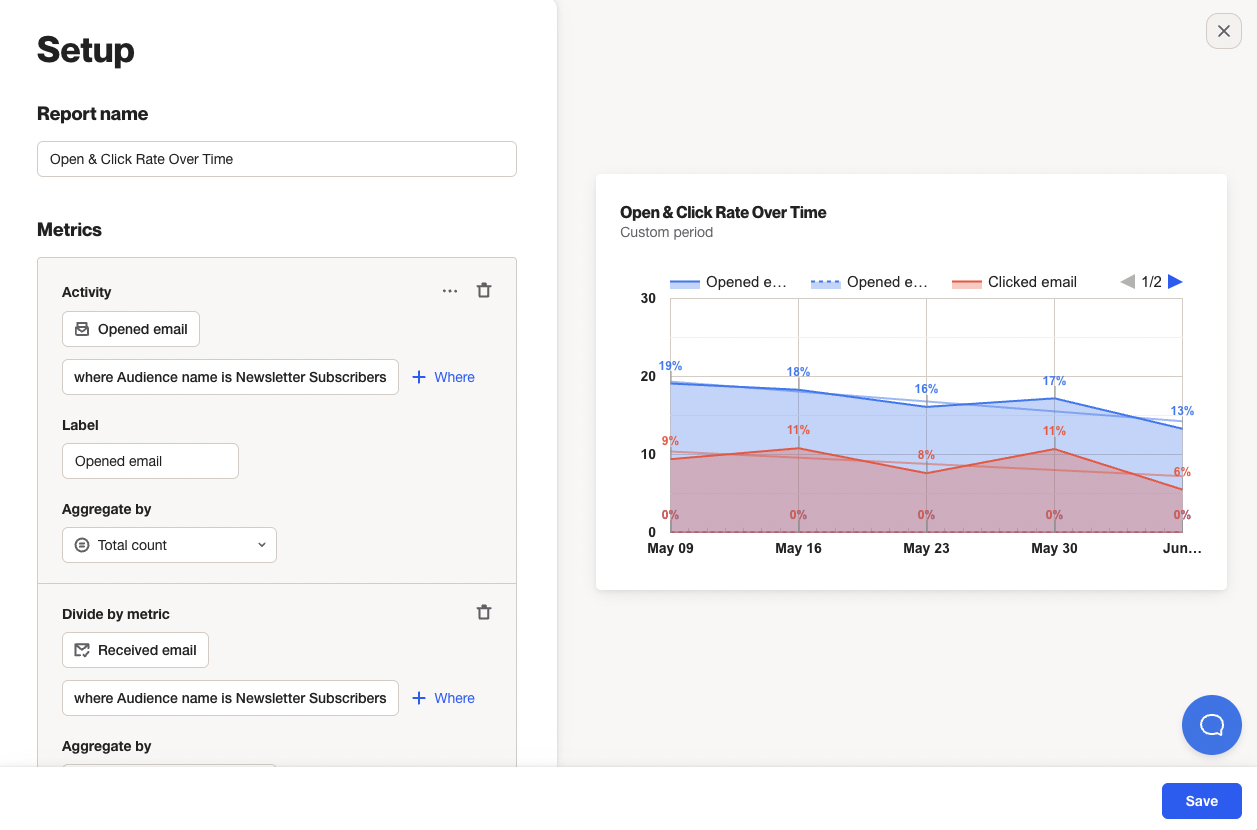This screenshot has height=830, width=1257.
Task: Open the Opened email activity selector
Action: coord(131,329)
